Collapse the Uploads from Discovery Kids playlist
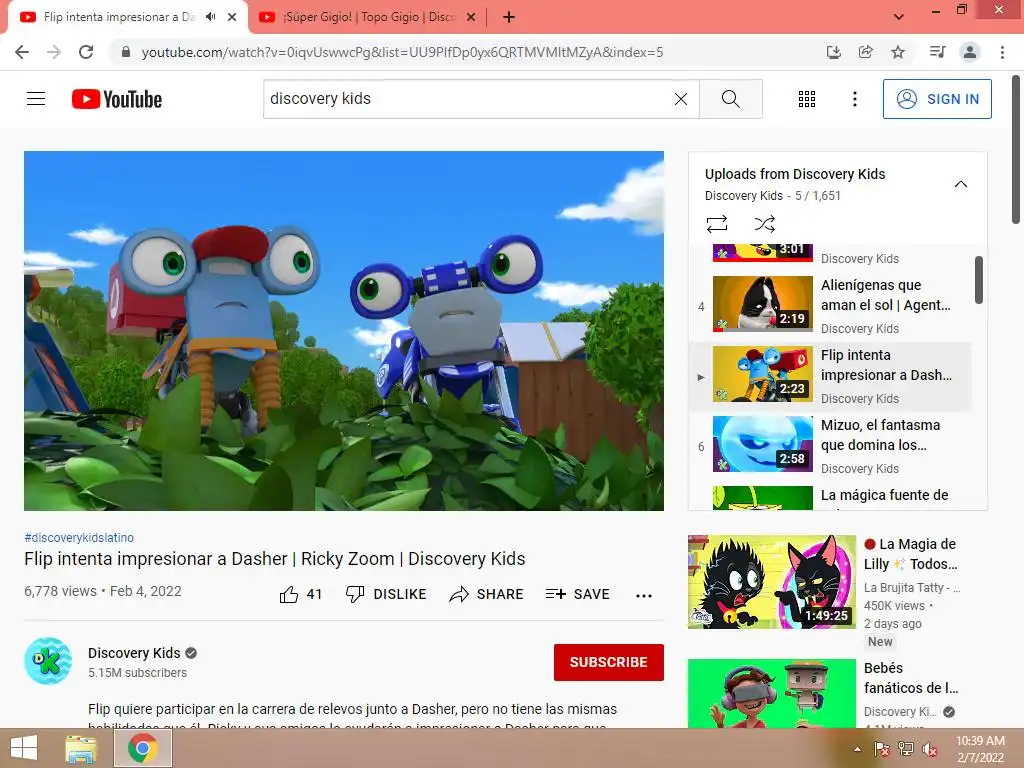This screenshot has width=1024, height=768. click(x=961, y=184)
